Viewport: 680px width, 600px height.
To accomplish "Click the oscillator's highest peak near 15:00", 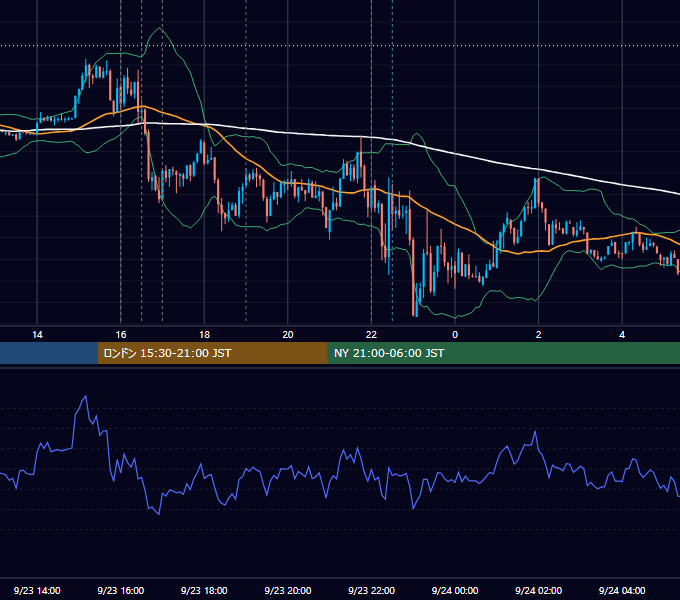I will [86, 396].
